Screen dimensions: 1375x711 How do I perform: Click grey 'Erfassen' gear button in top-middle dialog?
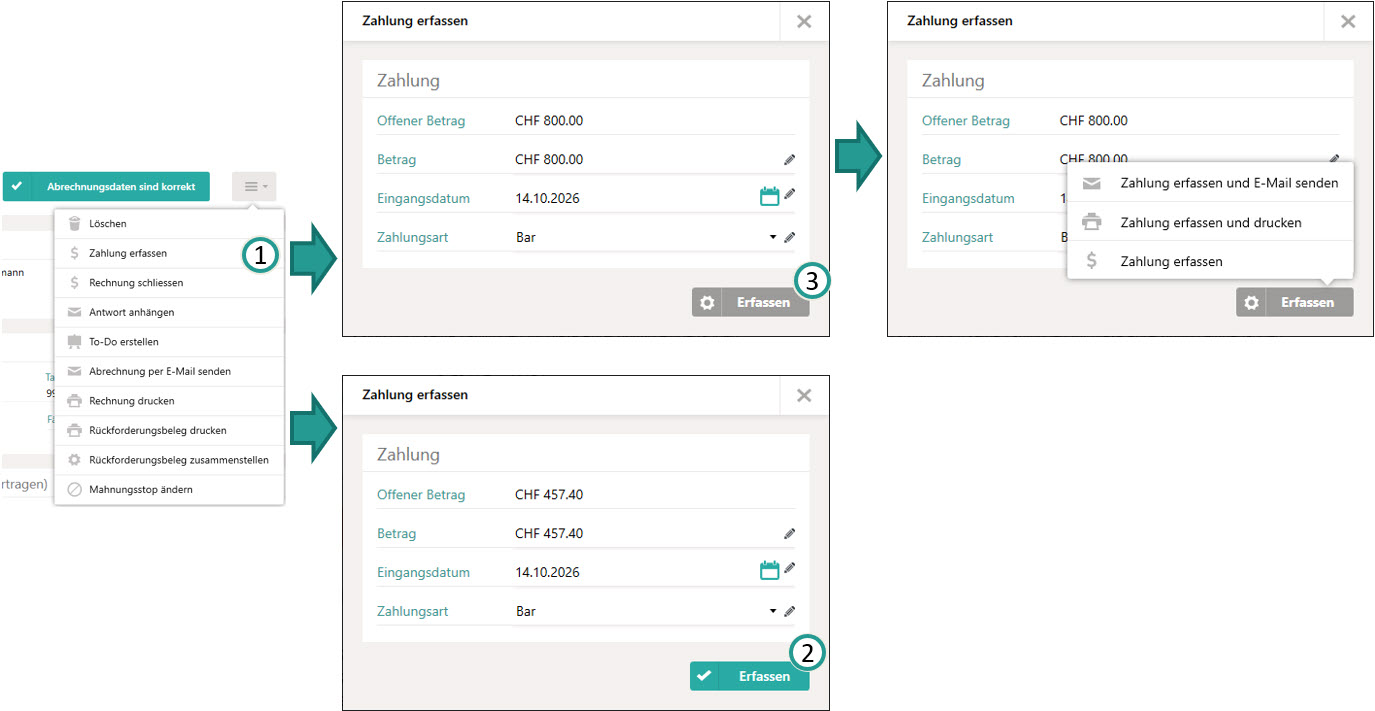(x=750, y=303)
